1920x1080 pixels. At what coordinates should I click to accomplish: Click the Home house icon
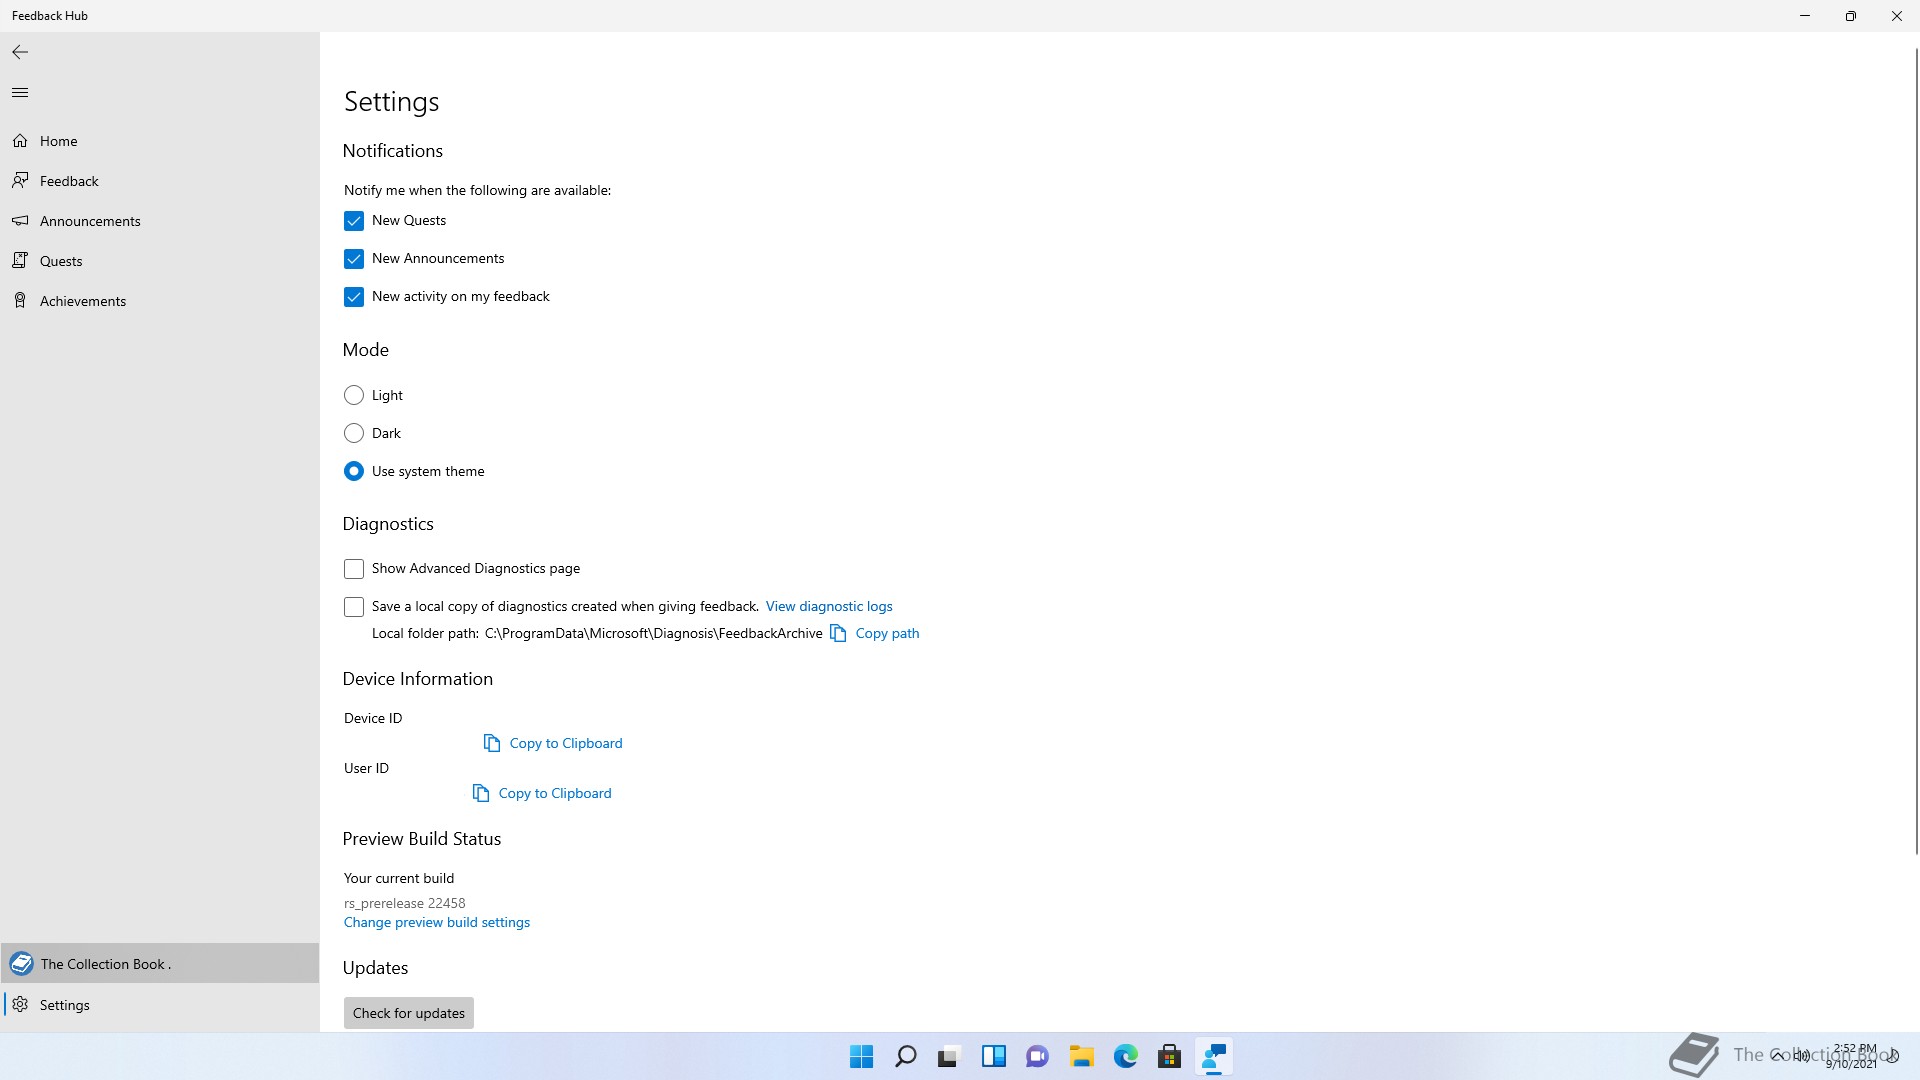pyautogui.click(x=20, y=141)
